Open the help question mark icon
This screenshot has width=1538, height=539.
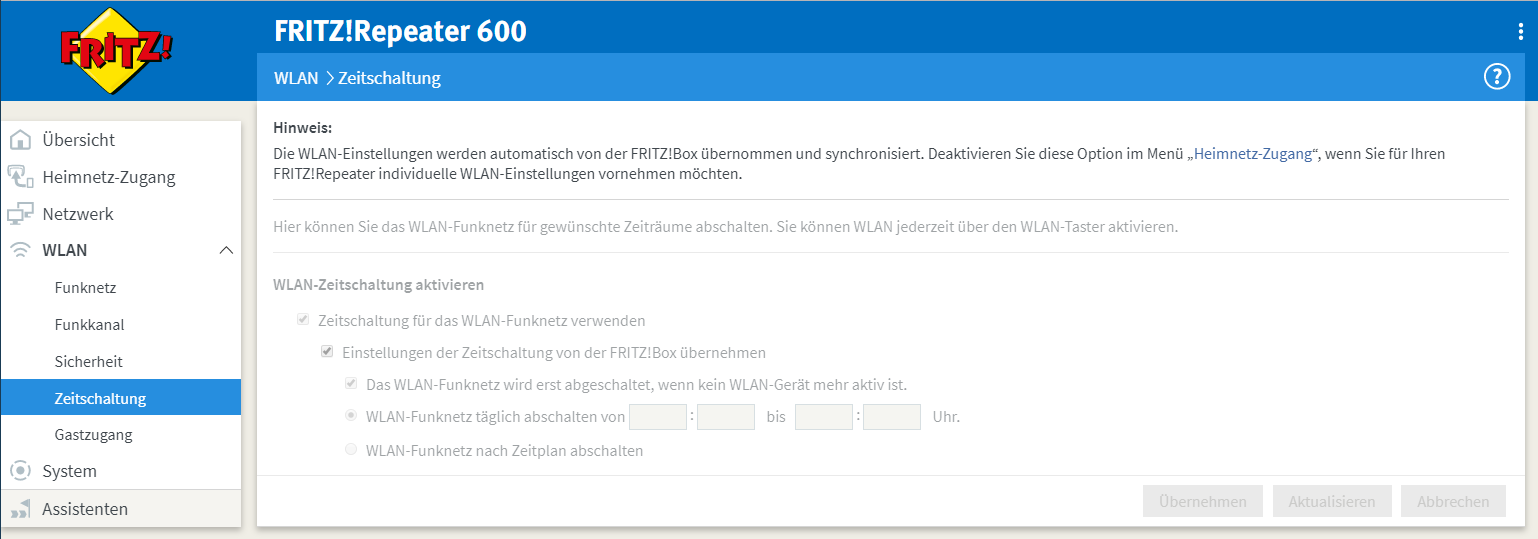tap(1496, 77)
